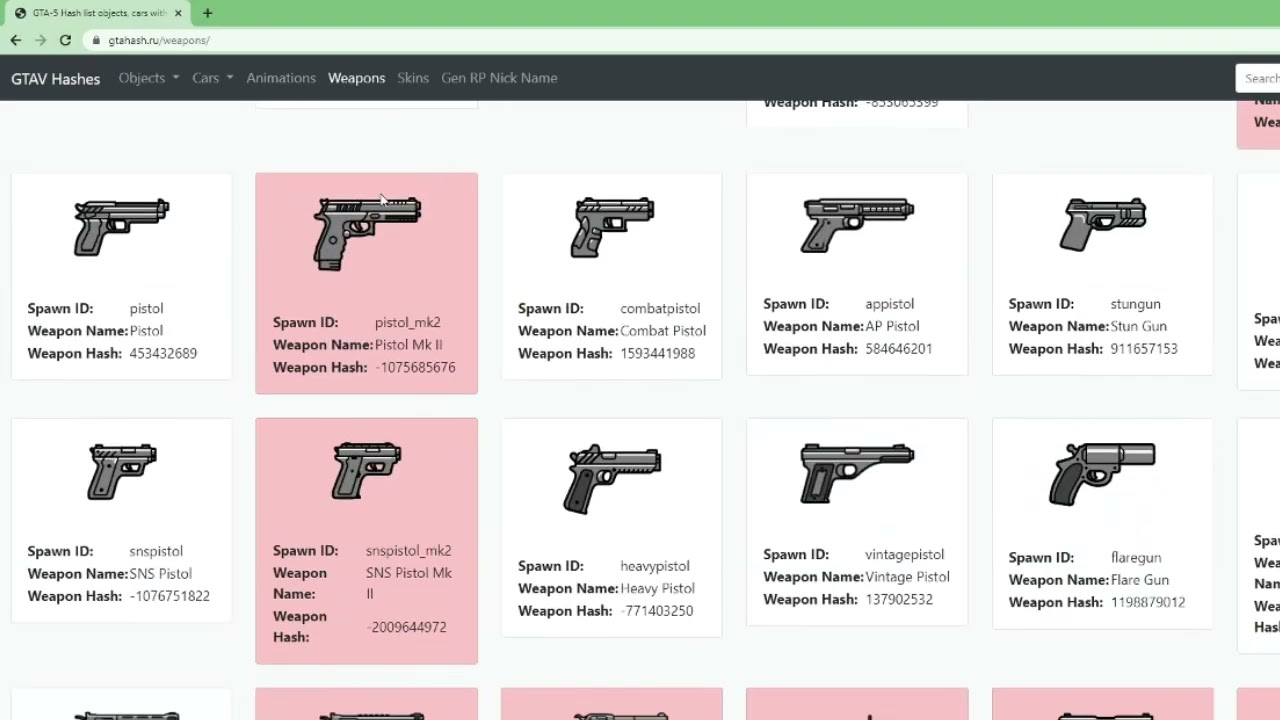The image size is (1280, 720).
Task: Click weapon name text Heavy Pistol
Action: click(657, 589)
